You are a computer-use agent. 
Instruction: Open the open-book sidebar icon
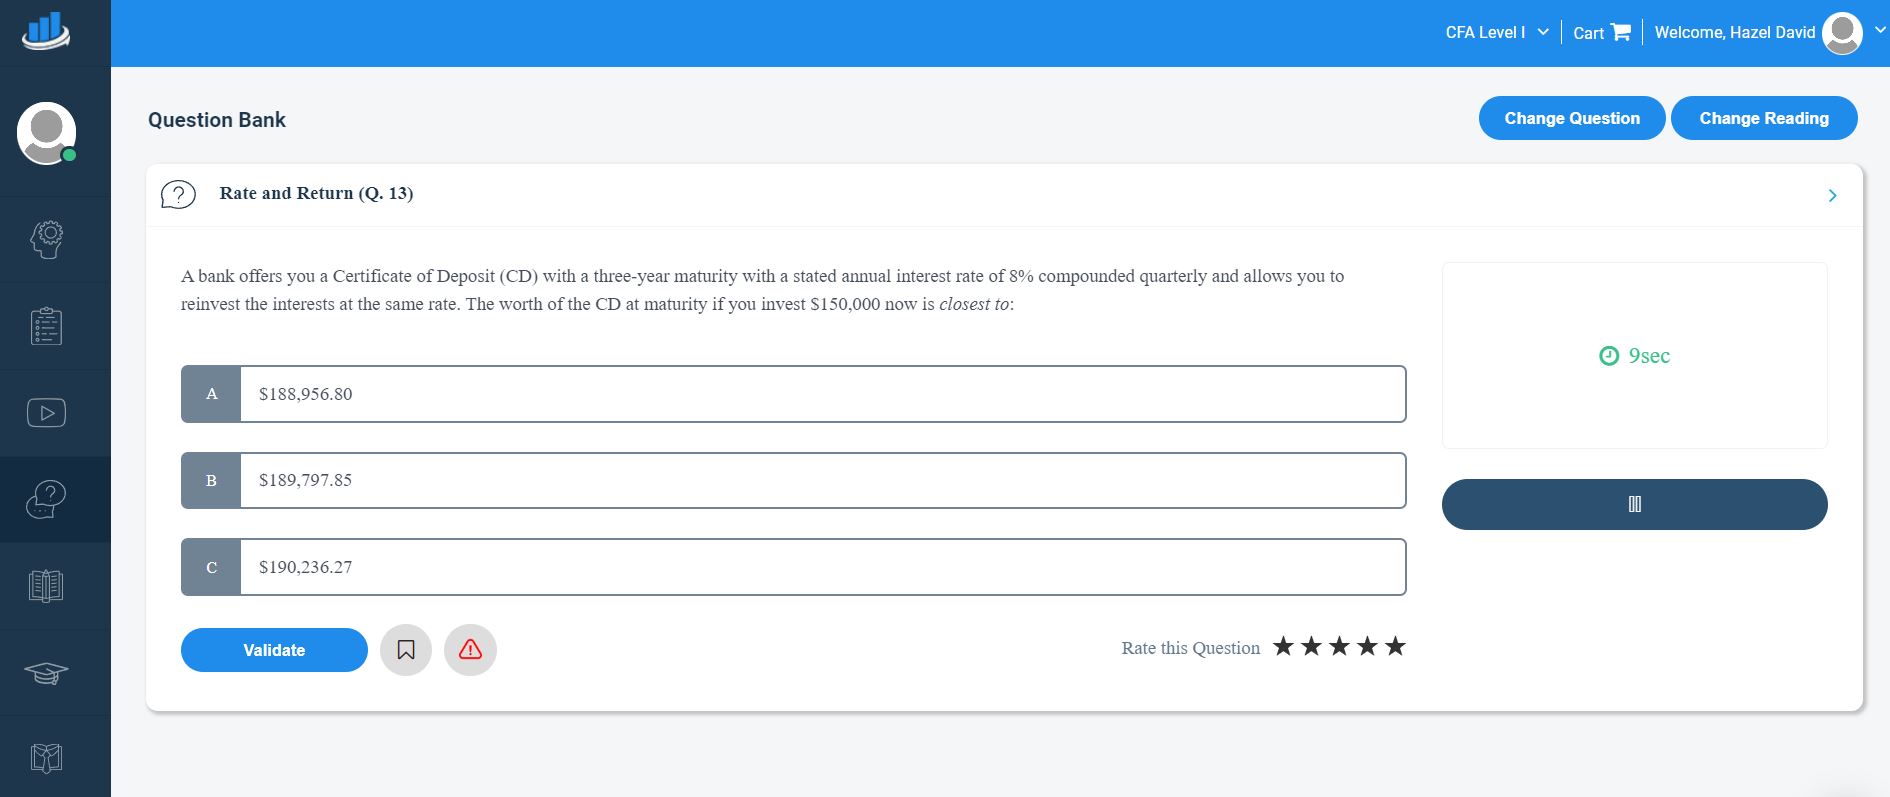(x=46, y=586)
